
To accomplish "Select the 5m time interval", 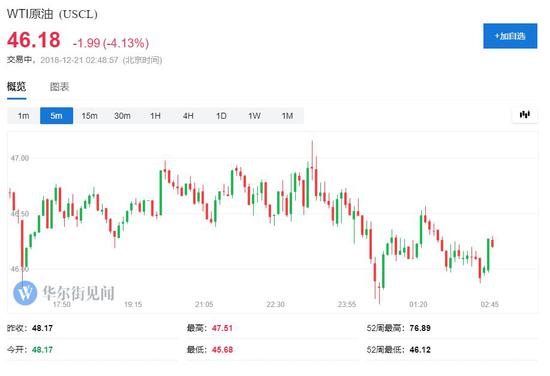I will click(x=56, y=116).
